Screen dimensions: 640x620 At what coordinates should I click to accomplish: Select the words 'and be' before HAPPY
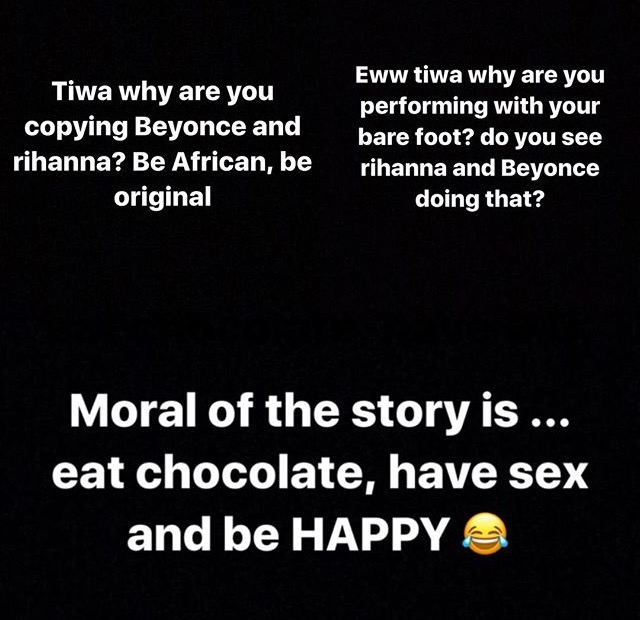tap(203, 533)
